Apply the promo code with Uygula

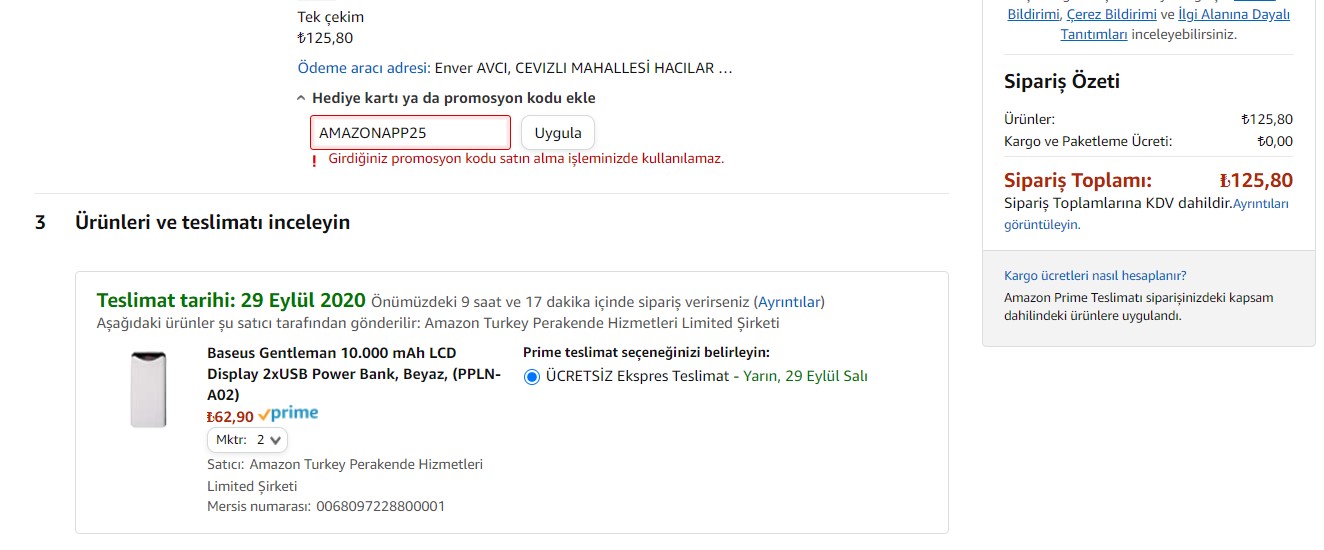pos(558,133)
